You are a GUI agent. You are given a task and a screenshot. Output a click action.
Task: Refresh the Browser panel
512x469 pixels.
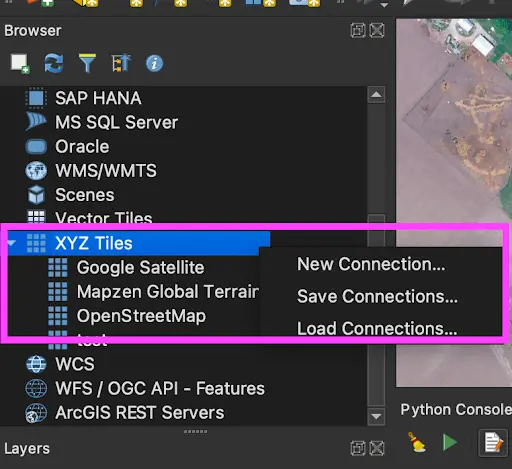coord(54,63)
